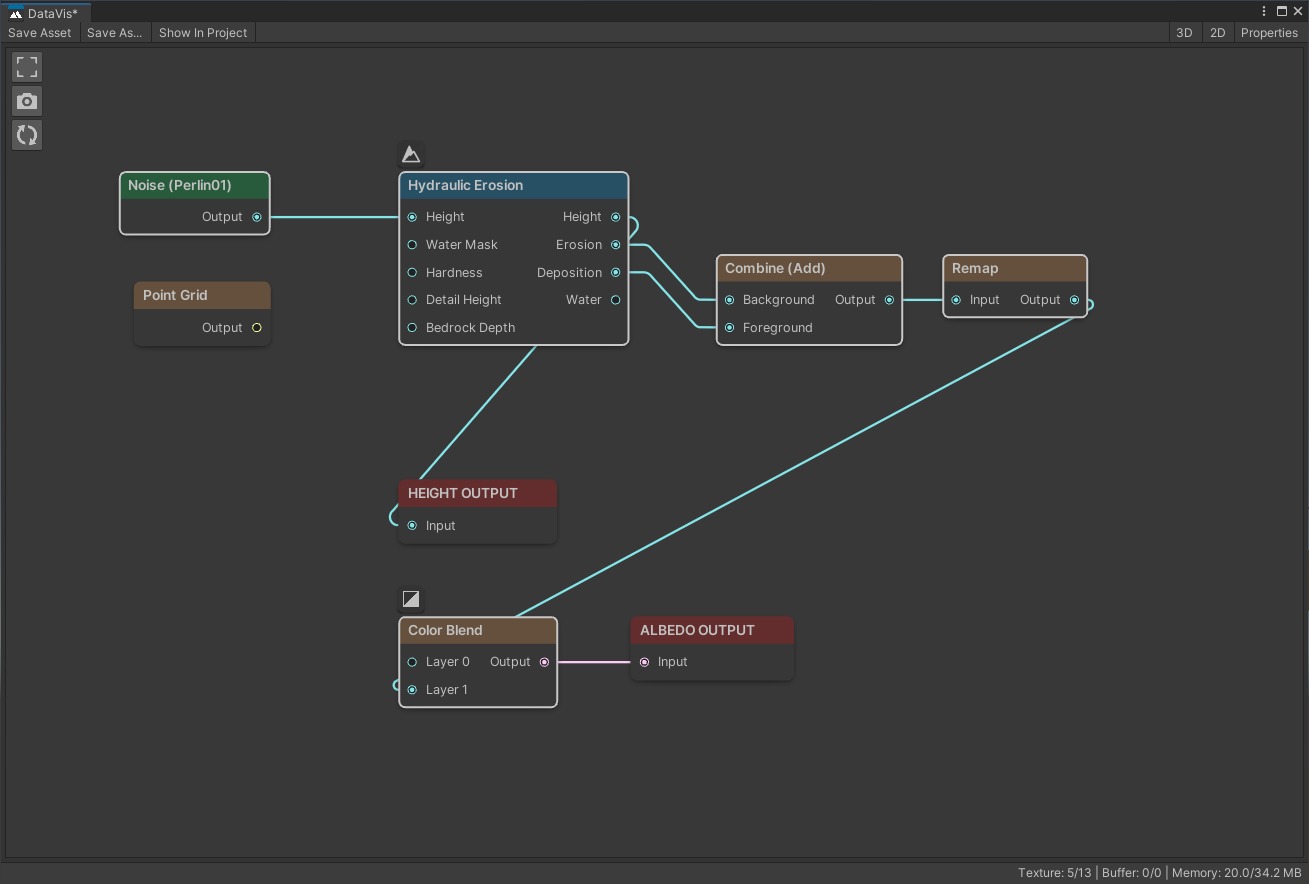Image resolution: width=1309 pixels, height=884 pixels.
Task: Click Color Blend pink Output port
Action: pos(545,662)
